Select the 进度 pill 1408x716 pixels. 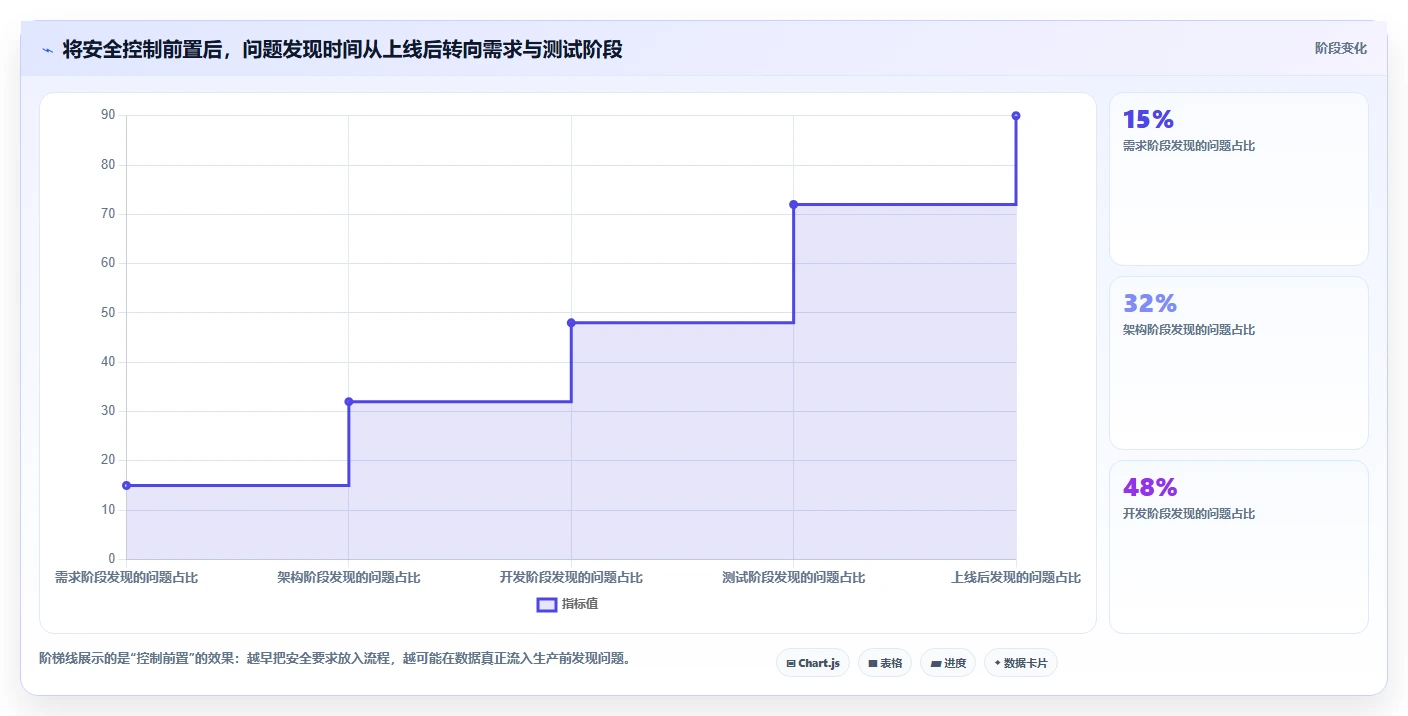(x=948, y=663)
